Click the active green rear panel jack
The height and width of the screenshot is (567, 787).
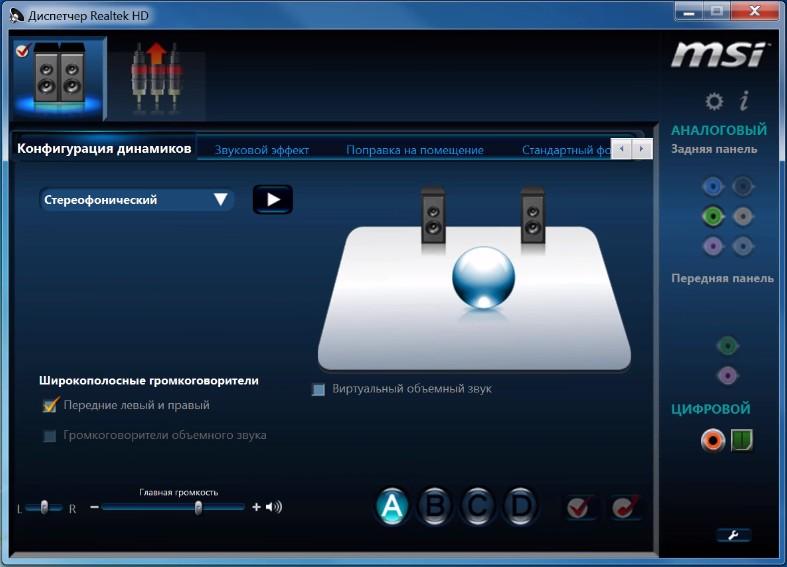click(713, 216)
